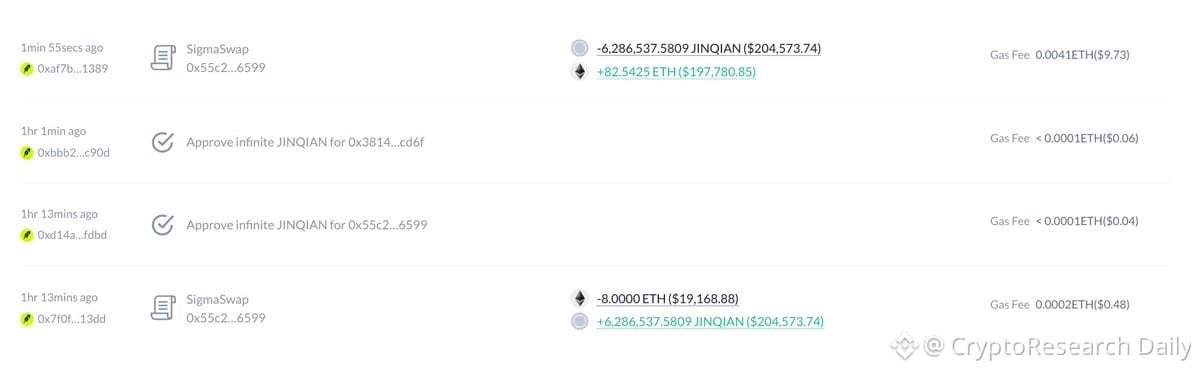1199x371 pixels.
Task: Click the JINQIAN token icon in first transaction
Action: click(580, 48)
